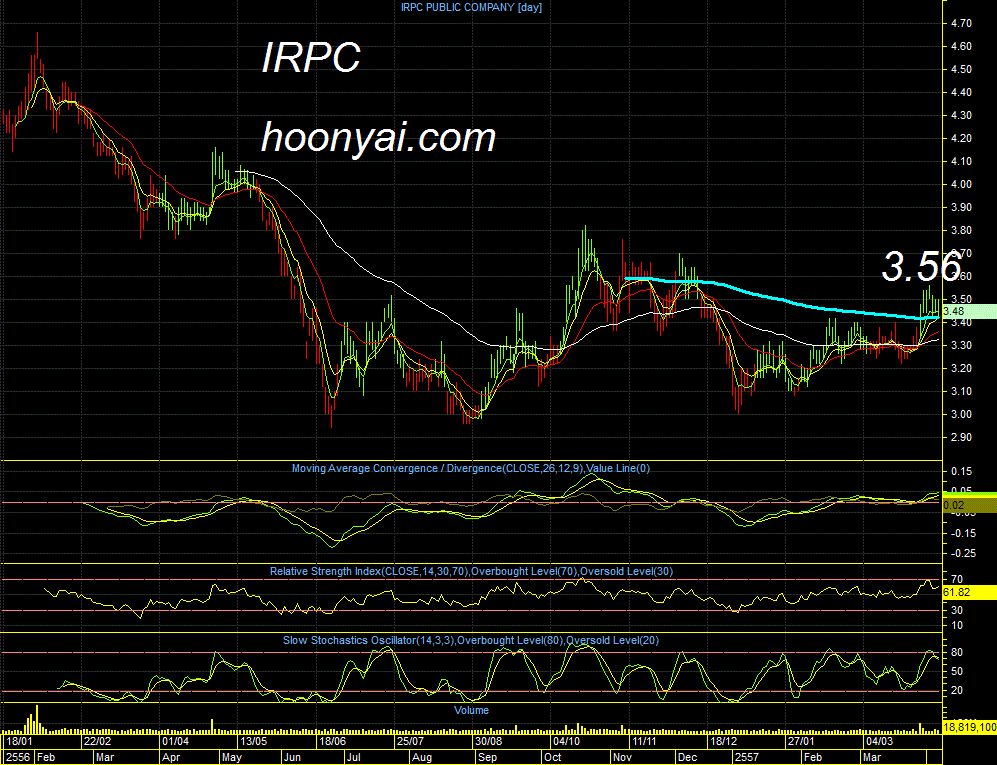
Task: Select the MACD indicator title (CLOSE,26,12,9)
Action: [x=471, y=468]
